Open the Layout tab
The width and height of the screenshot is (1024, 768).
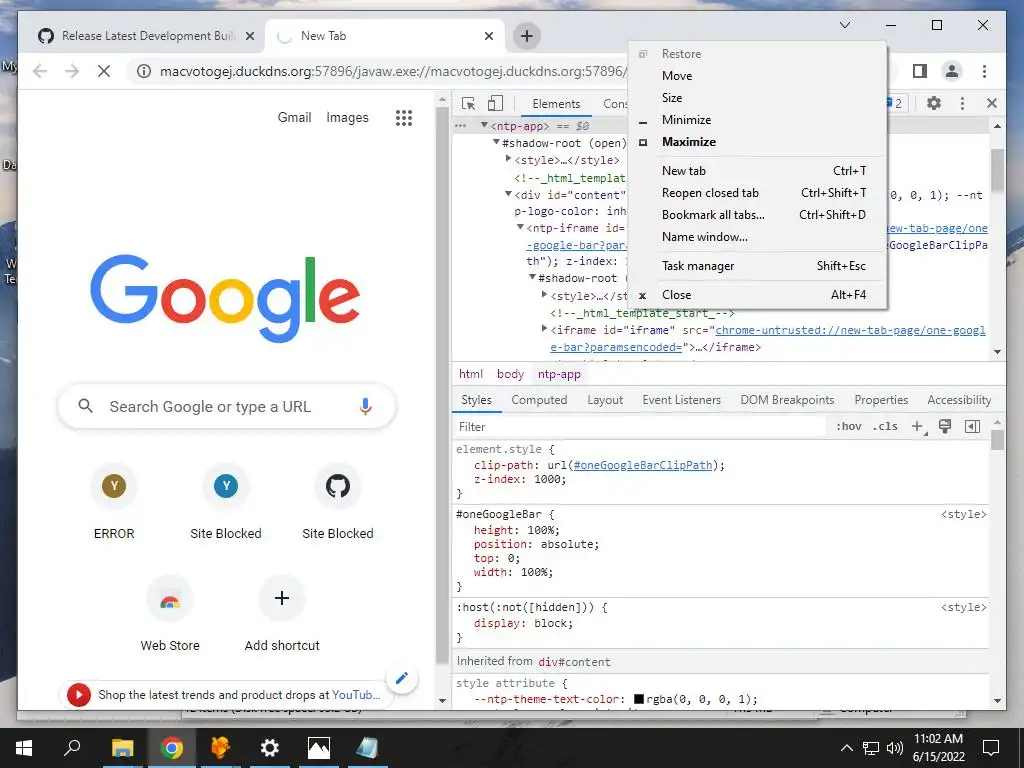pos(605,400)
